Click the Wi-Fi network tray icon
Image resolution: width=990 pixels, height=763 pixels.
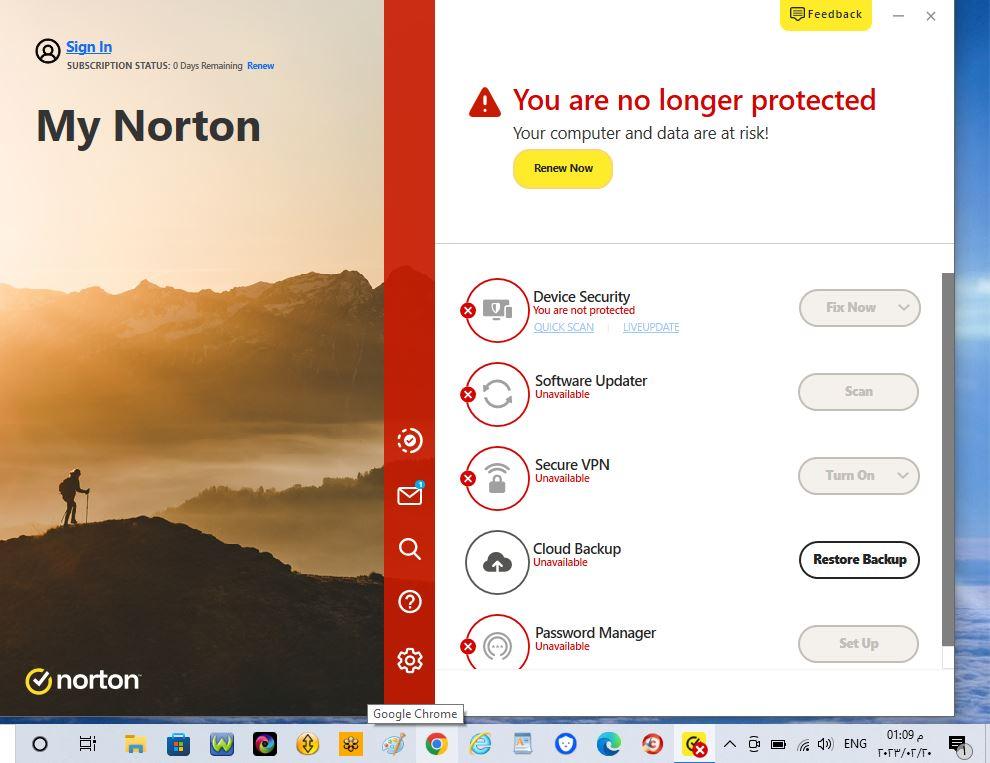point(803,745)
